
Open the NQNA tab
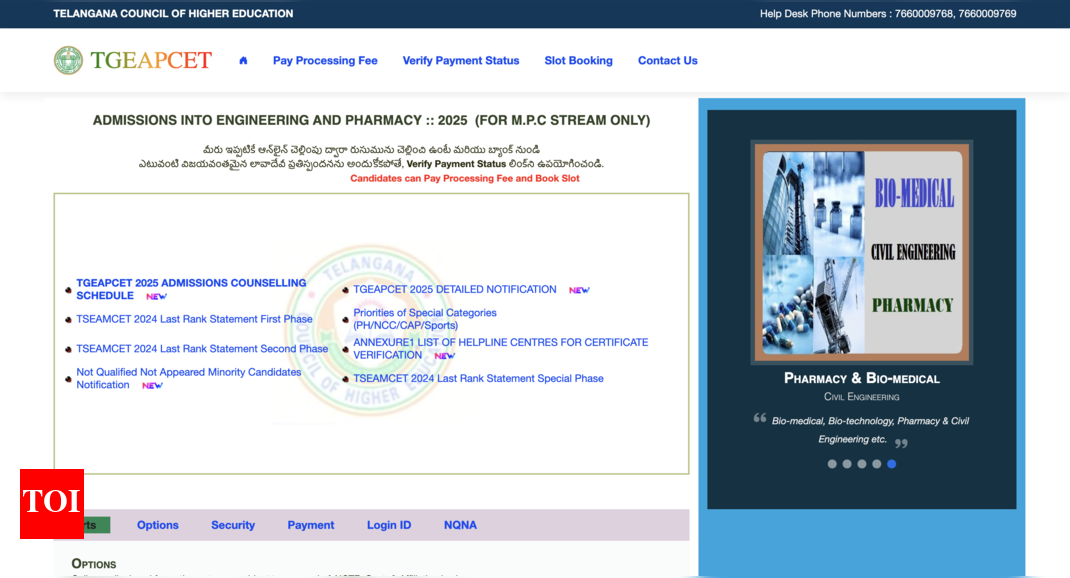460,525
